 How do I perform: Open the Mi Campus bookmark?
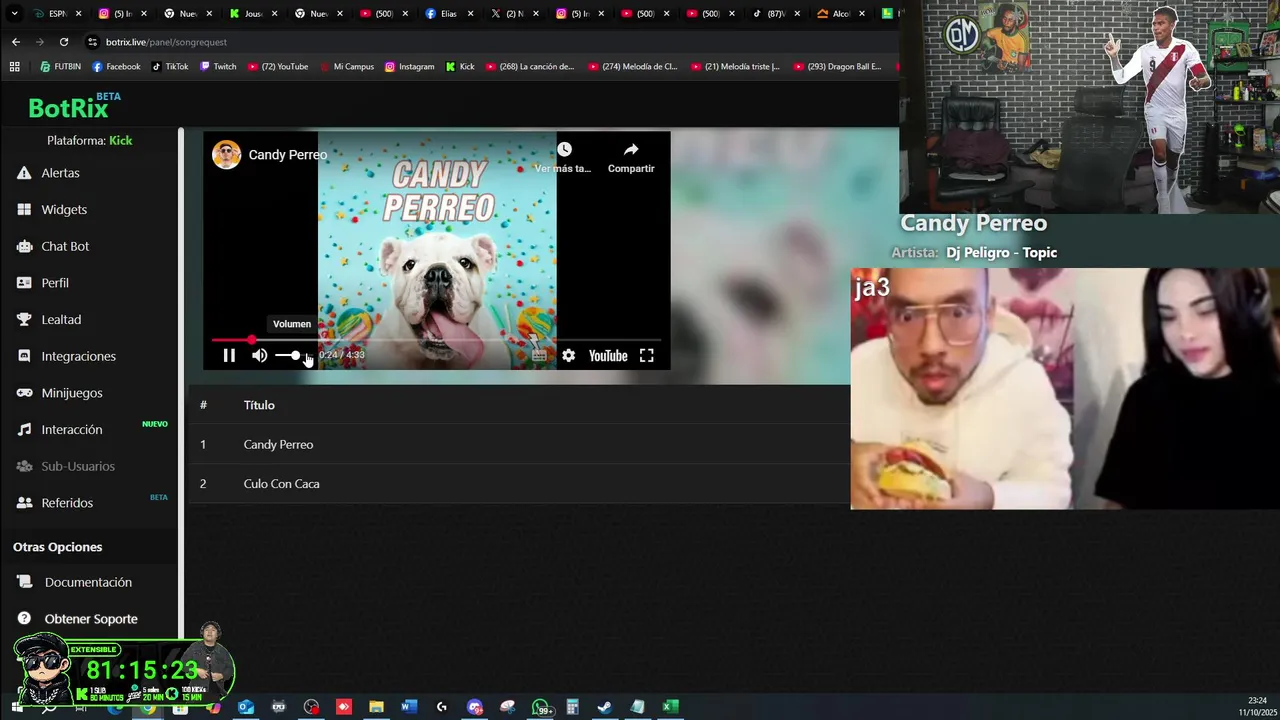click(346, 67)
